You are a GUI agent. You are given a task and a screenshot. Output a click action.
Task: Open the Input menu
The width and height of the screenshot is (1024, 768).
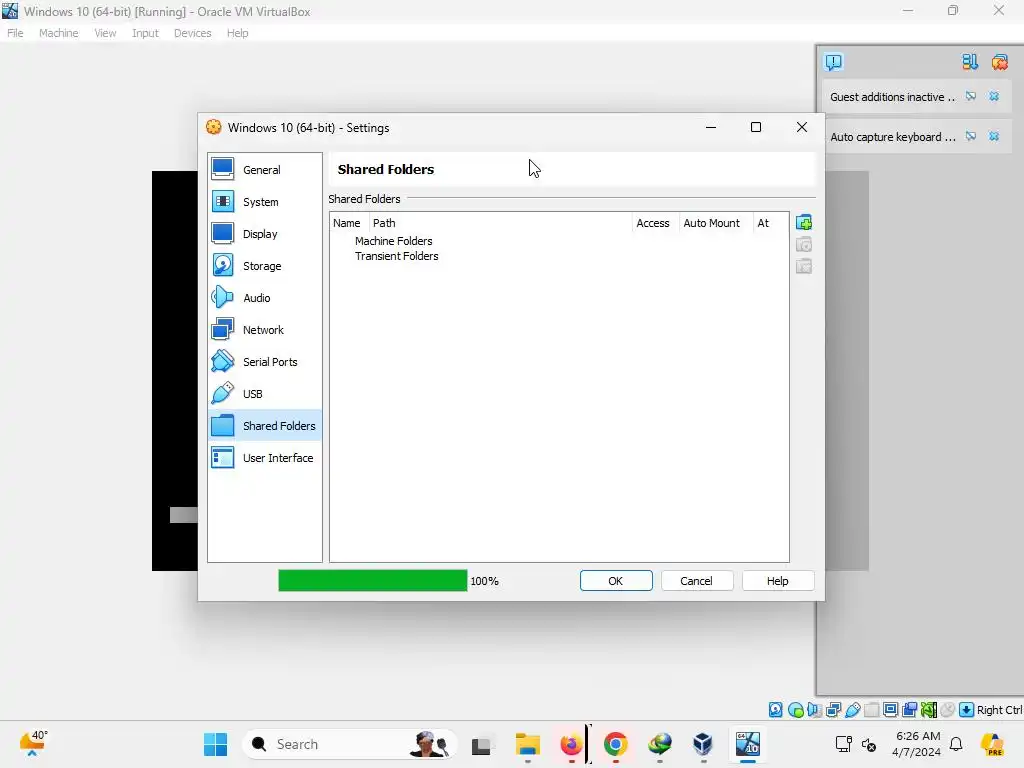point(145,33)
